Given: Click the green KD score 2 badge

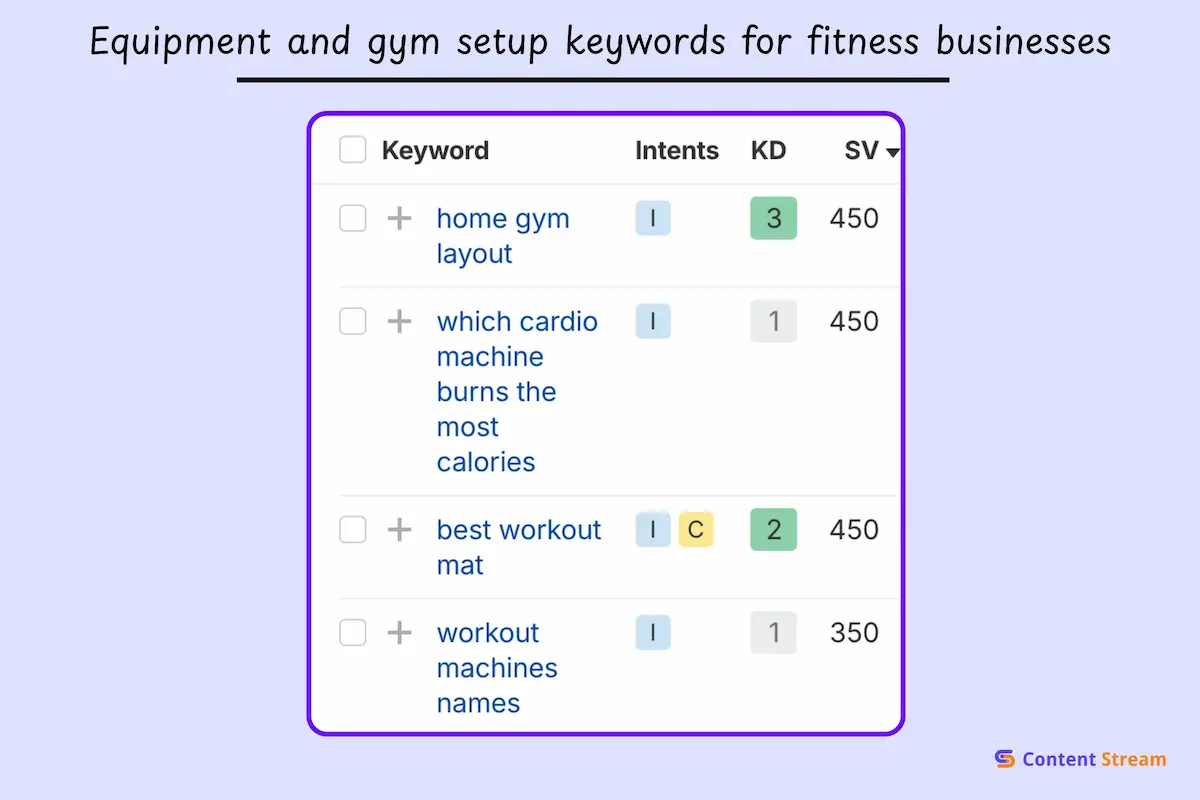Looking at the screenshot, I should [773, 529].
